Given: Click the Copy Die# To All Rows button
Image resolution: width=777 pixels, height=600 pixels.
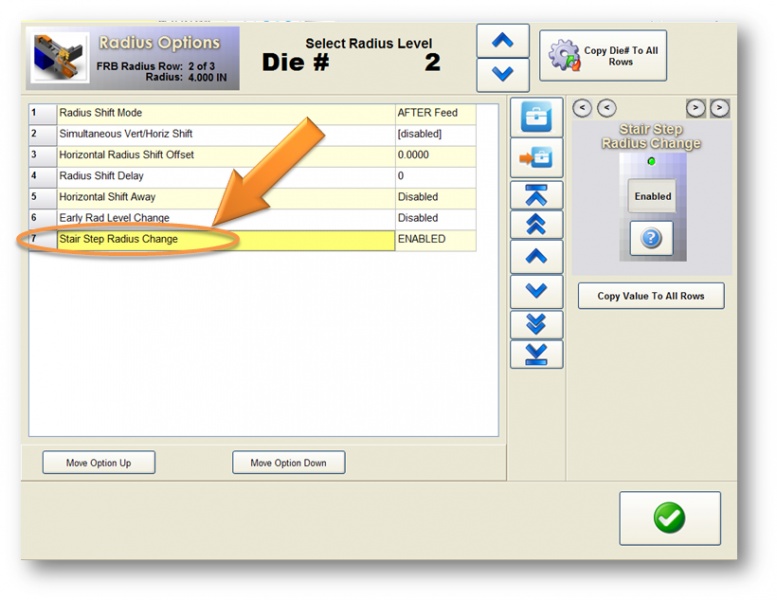Looking at the screenshot, I should [x=603, y=55].
